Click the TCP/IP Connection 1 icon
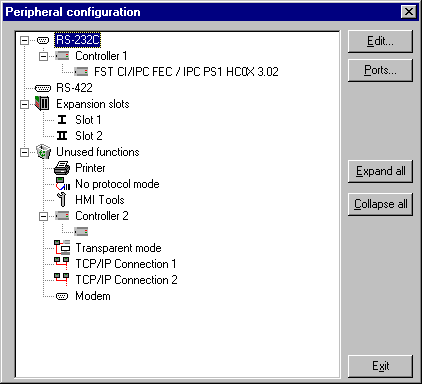This screenshot has width=422, height=384. [x=62, y=263]
